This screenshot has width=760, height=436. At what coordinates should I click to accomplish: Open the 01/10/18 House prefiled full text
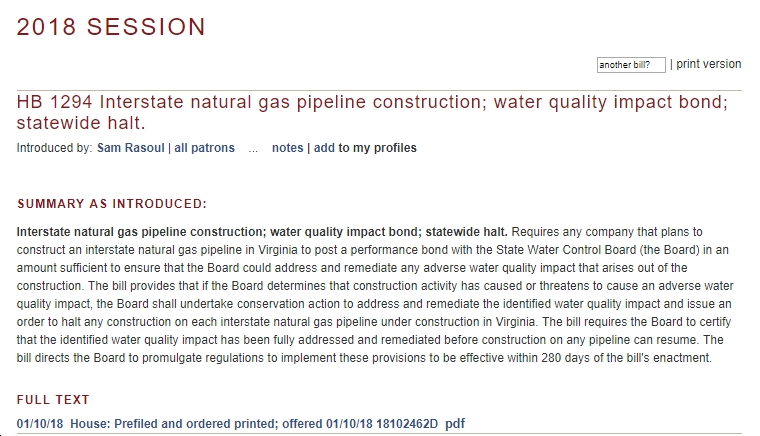click(227, 424)
